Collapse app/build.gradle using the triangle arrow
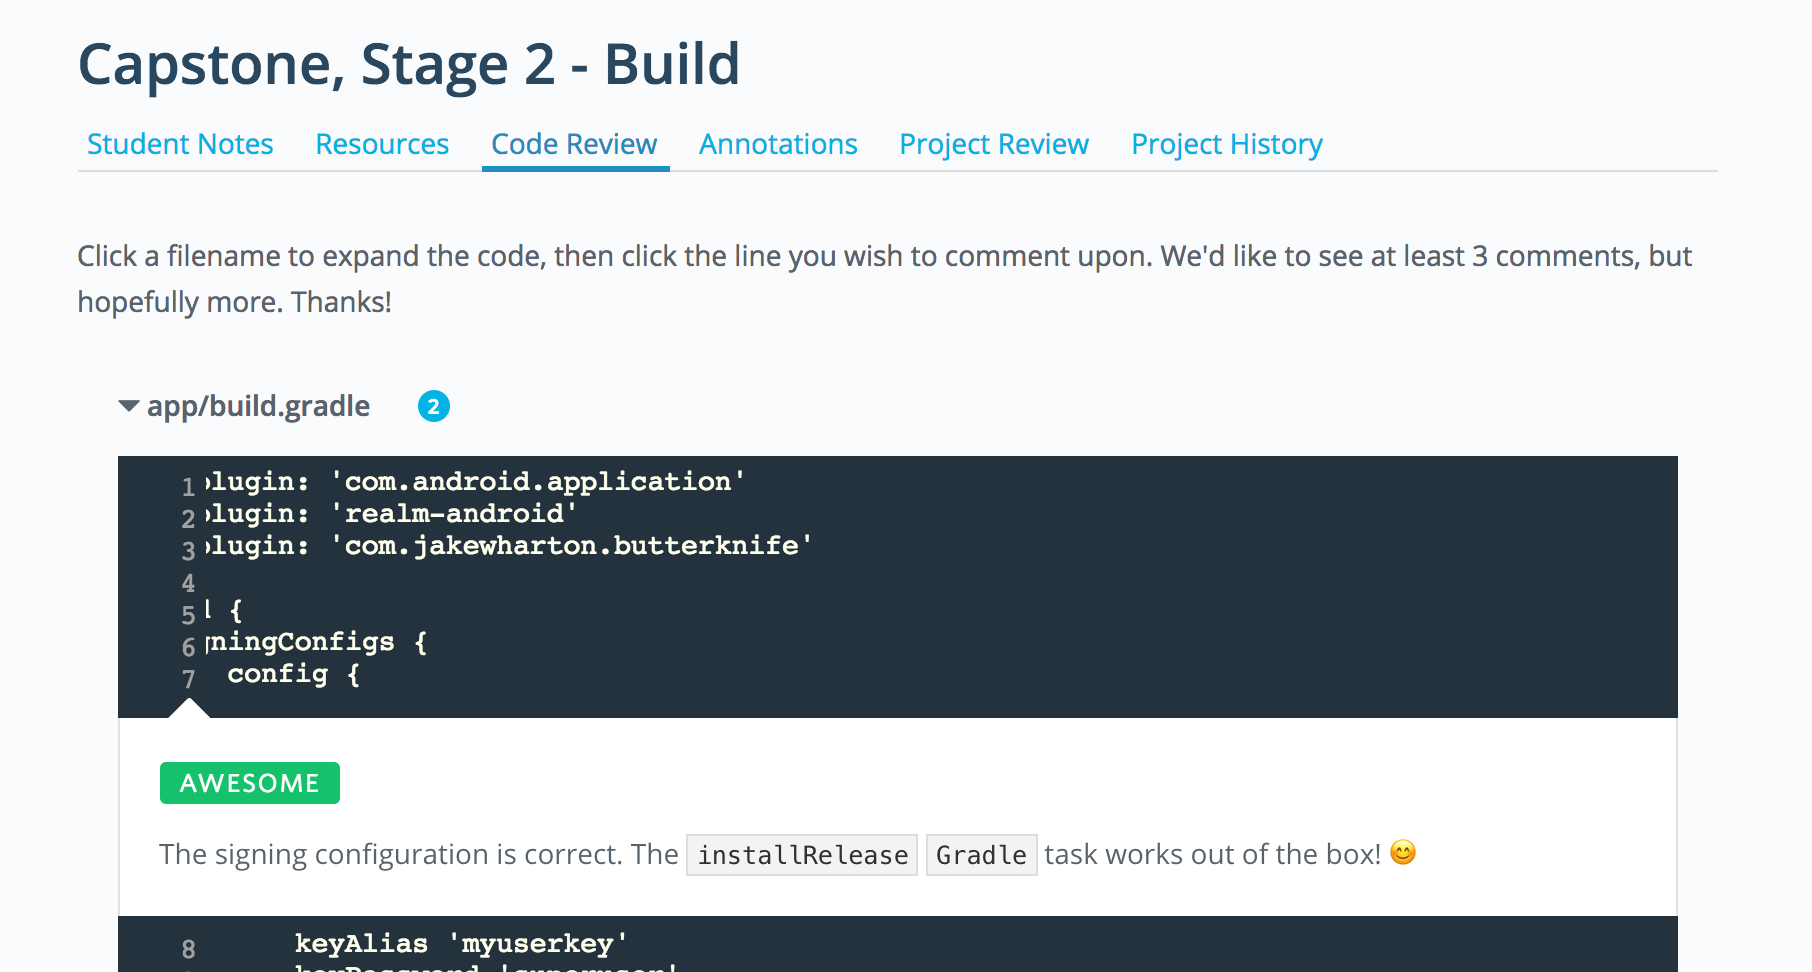The image size is (1812, 972). tap(128, 406)
